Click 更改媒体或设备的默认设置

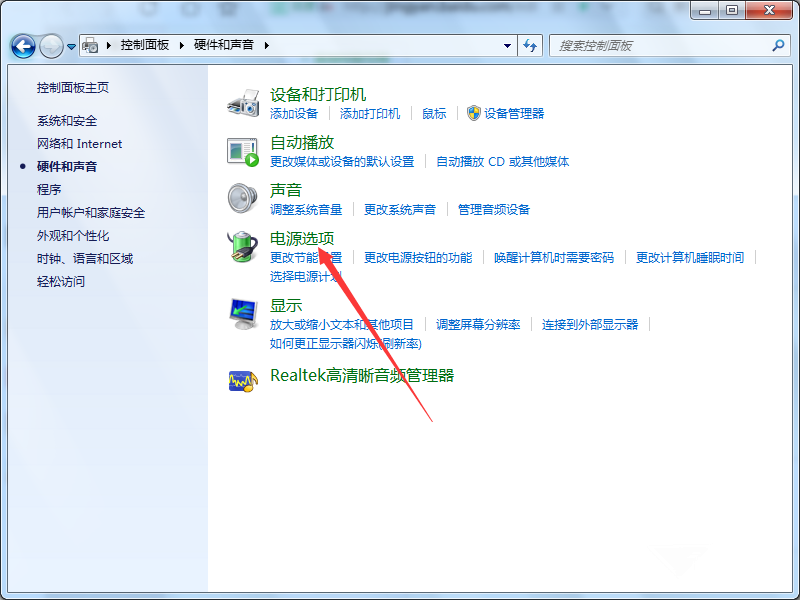(342, 162)
